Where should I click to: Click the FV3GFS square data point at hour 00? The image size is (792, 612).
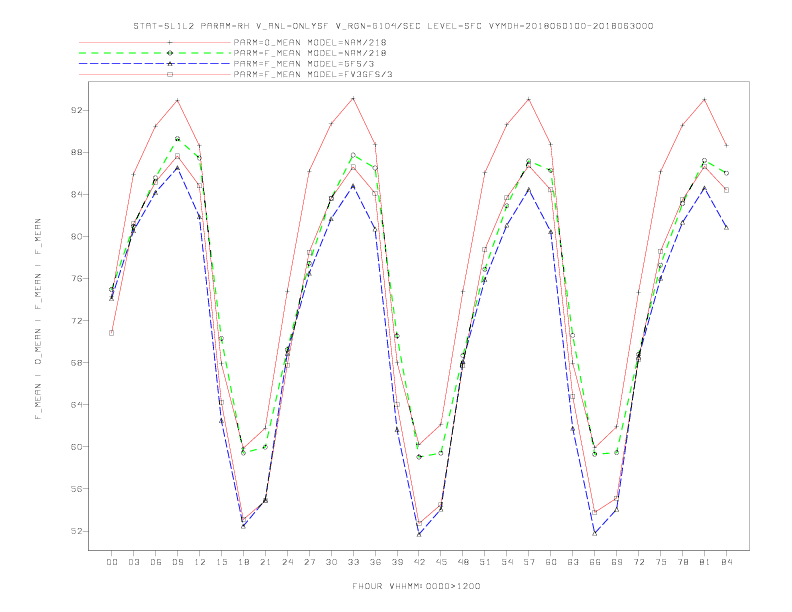point(112,333)
